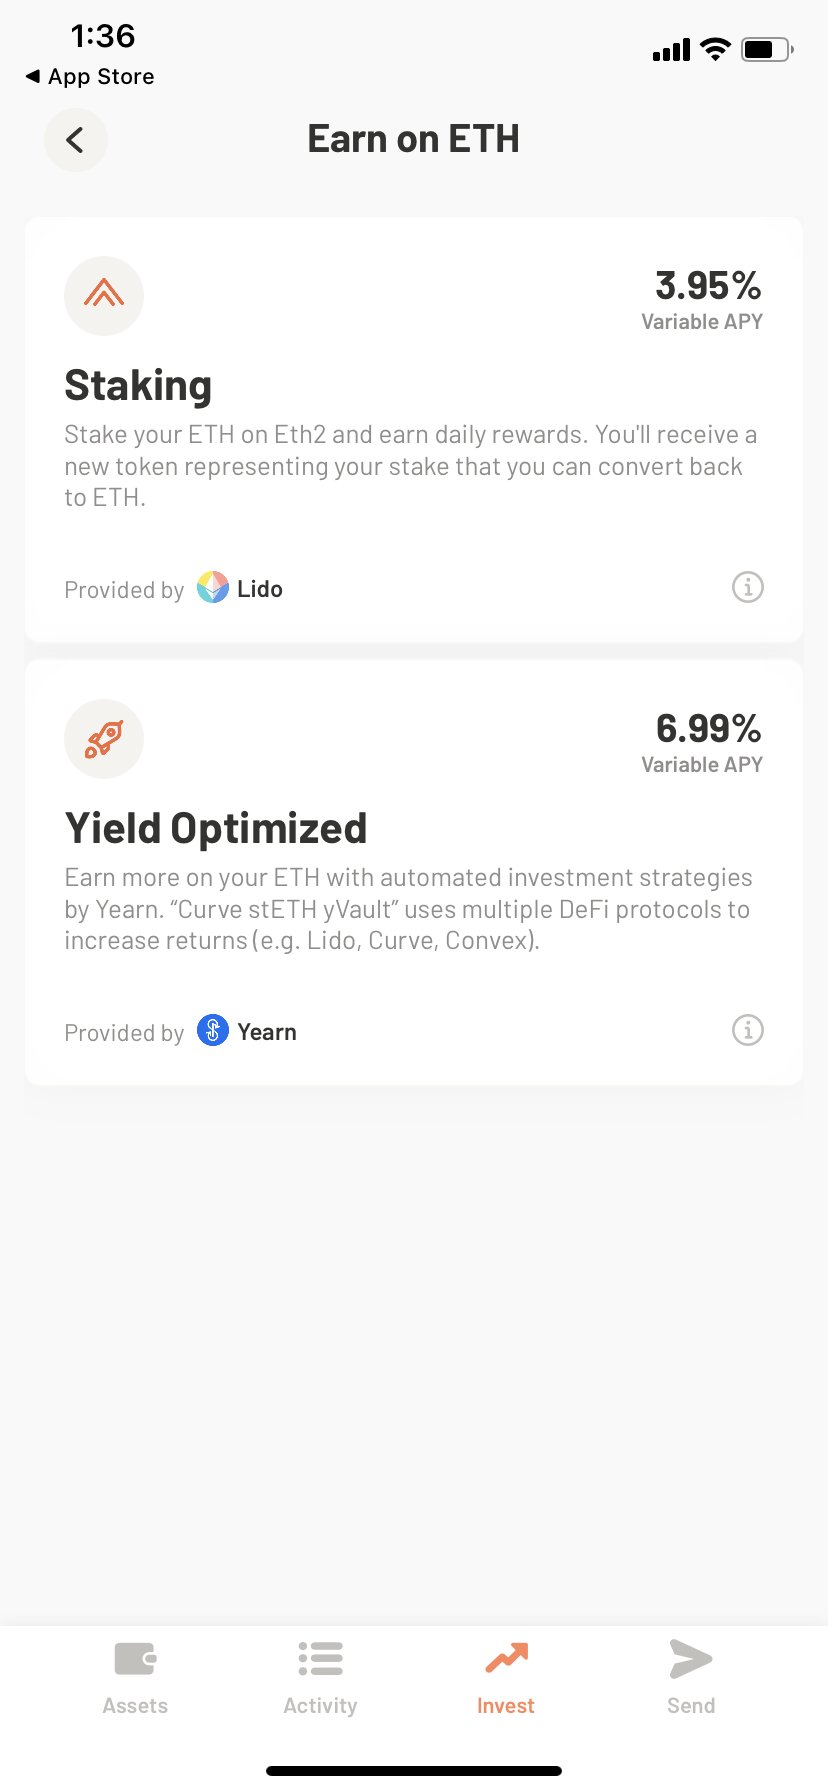
Task: Tap the Yearn logo icon
Action: click(x=213, y=1031)
